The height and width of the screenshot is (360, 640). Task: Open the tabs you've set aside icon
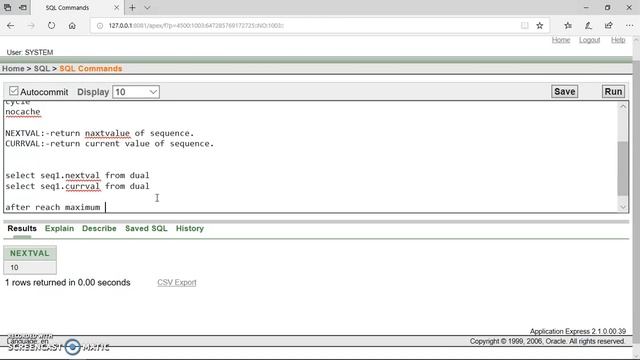[8, 8]
